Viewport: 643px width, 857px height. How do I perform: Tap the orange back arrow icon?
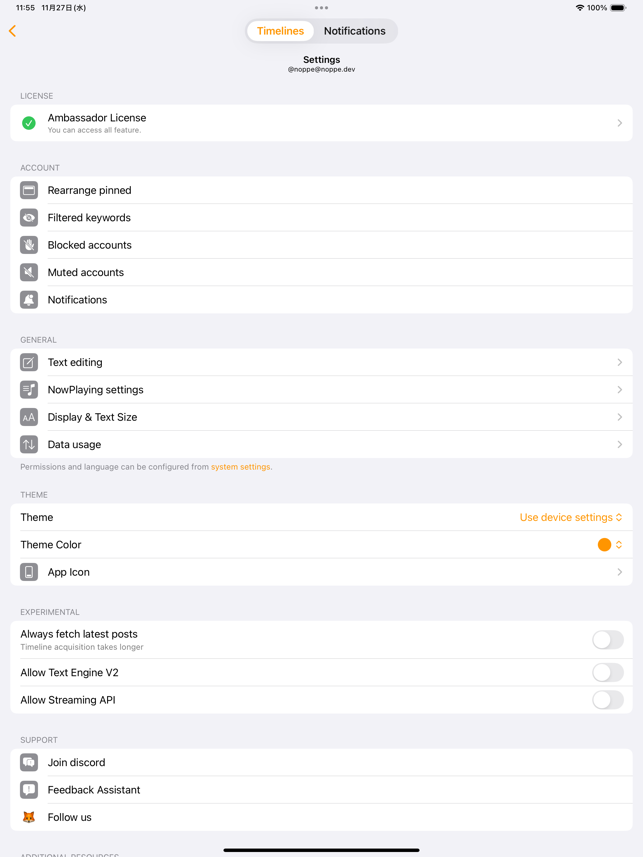pyautogui.click(x=13, y=31)
